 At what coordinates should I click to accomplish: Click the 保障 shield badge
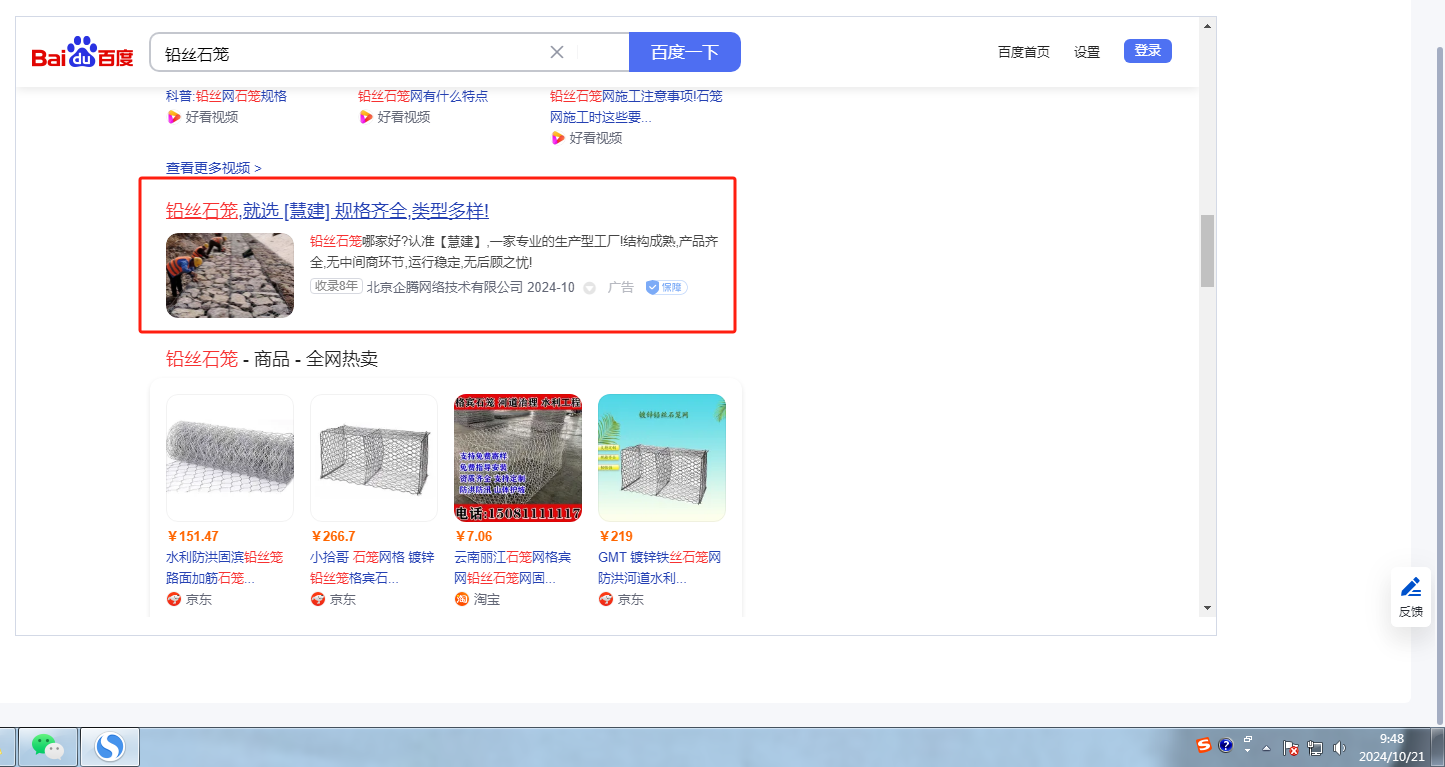[666, 287]
